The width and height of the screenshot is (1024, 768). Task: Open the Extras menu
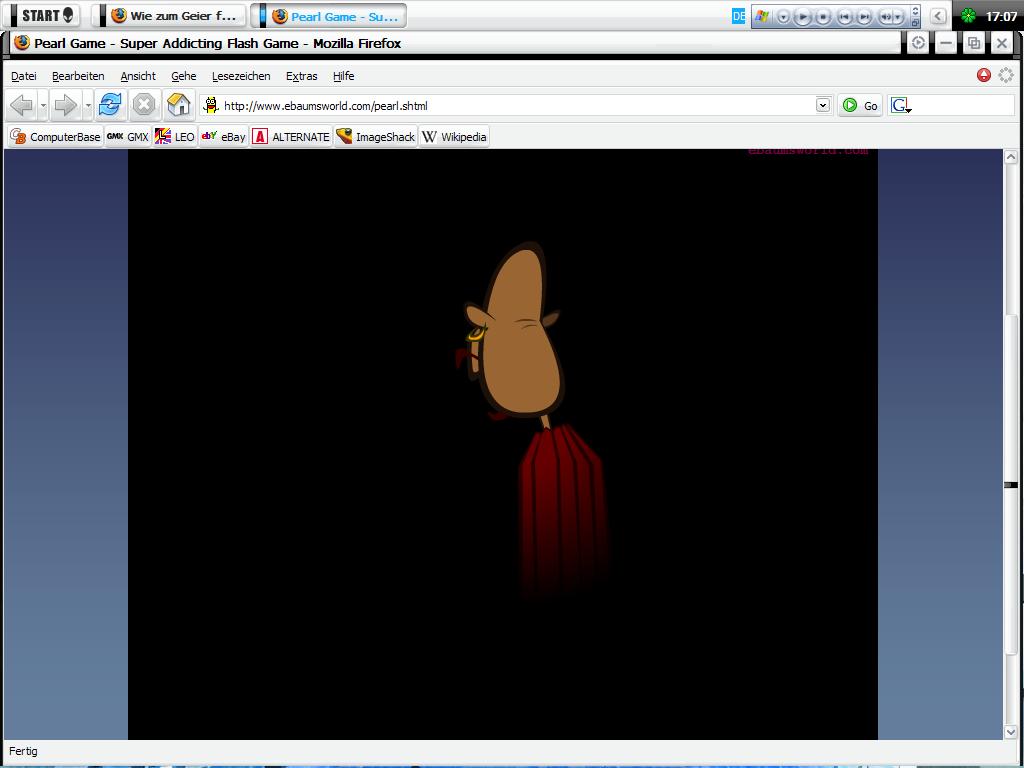(x=302, y=76)
